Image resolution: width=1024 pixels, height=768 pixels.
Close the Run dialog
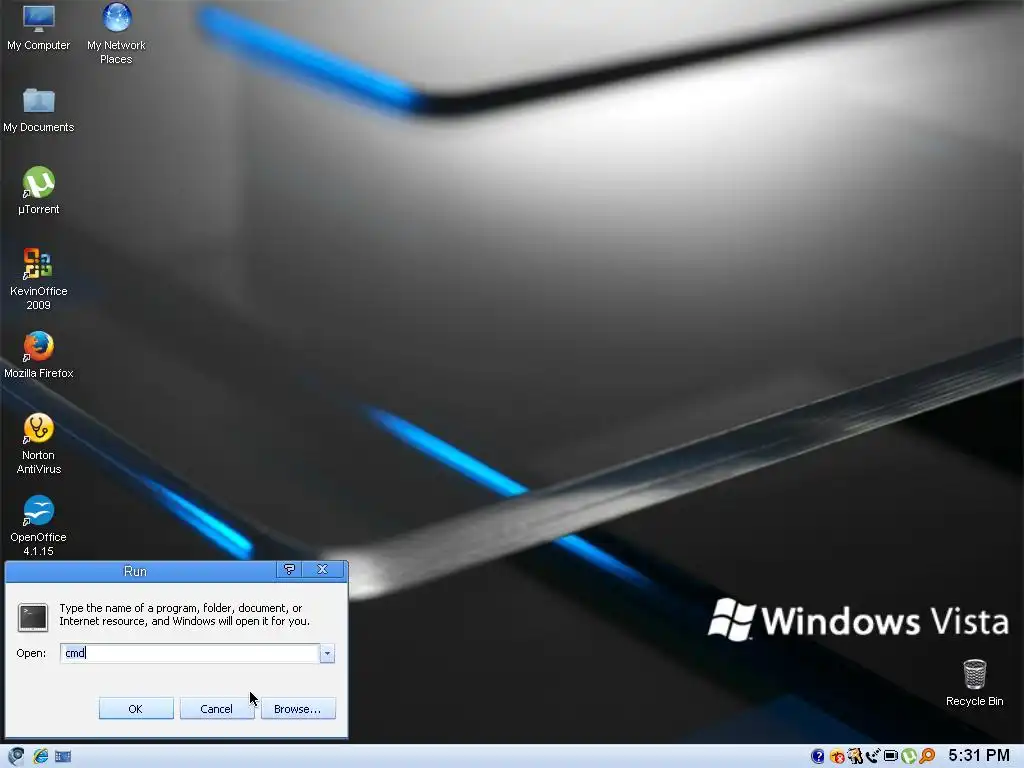tap(322, 569)
